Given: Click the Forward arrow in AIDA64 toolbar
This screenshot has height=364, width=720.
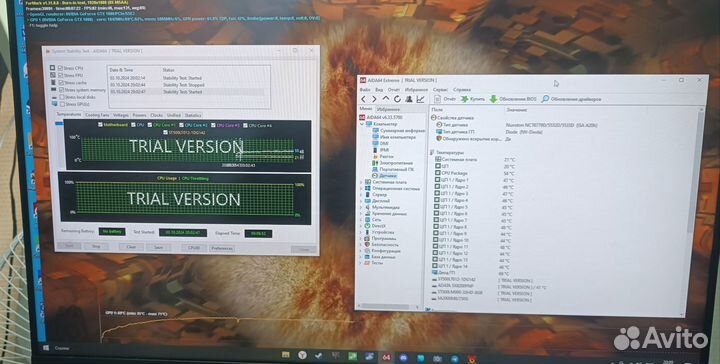Looking at the screenshot, I should coord(374,99).
